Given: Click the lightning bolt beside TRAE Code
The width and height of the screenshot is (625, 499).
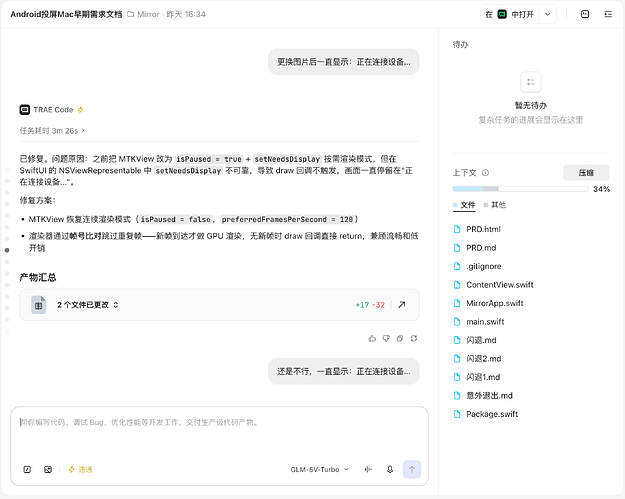Looking at the screenshot, I should coord(81,110).
